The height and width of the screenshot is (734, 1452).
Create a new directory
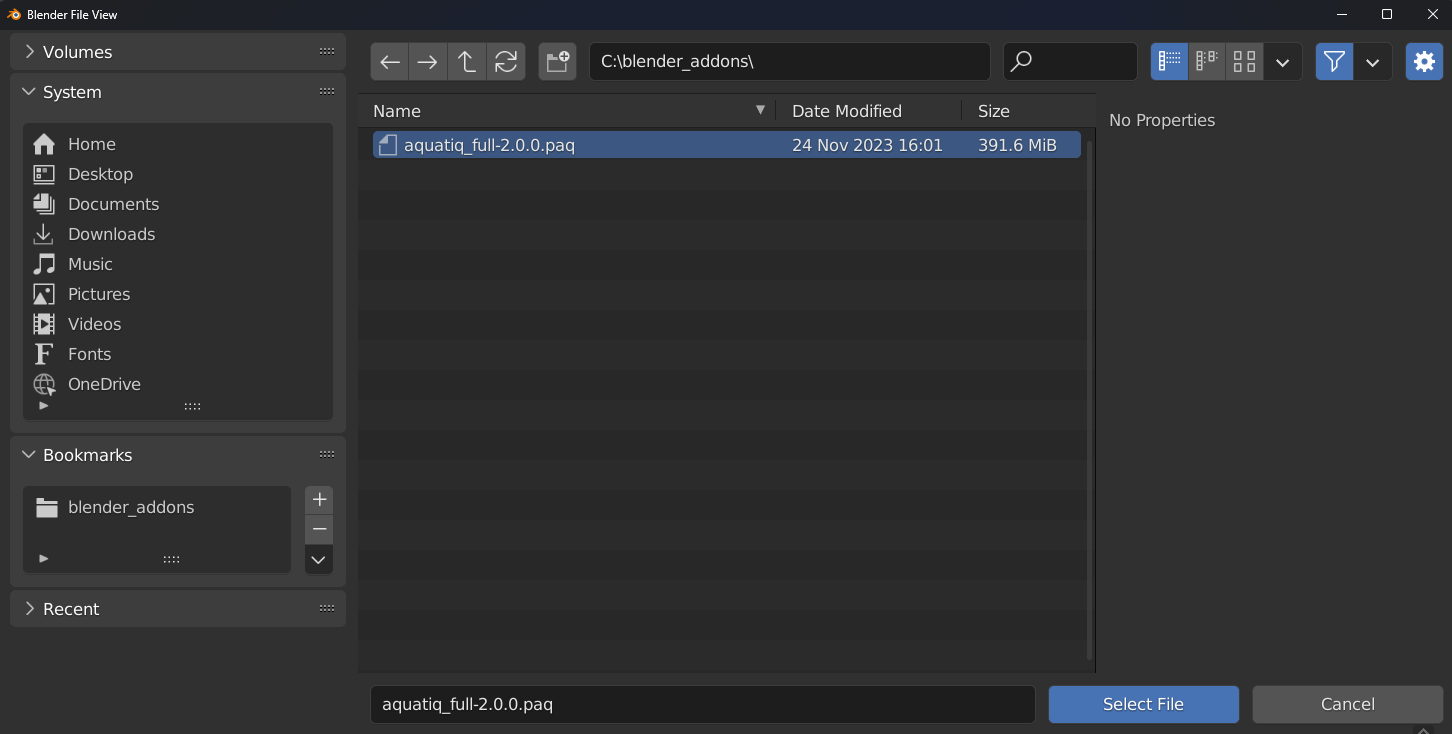pyautogui.click(x=557, y=61)
